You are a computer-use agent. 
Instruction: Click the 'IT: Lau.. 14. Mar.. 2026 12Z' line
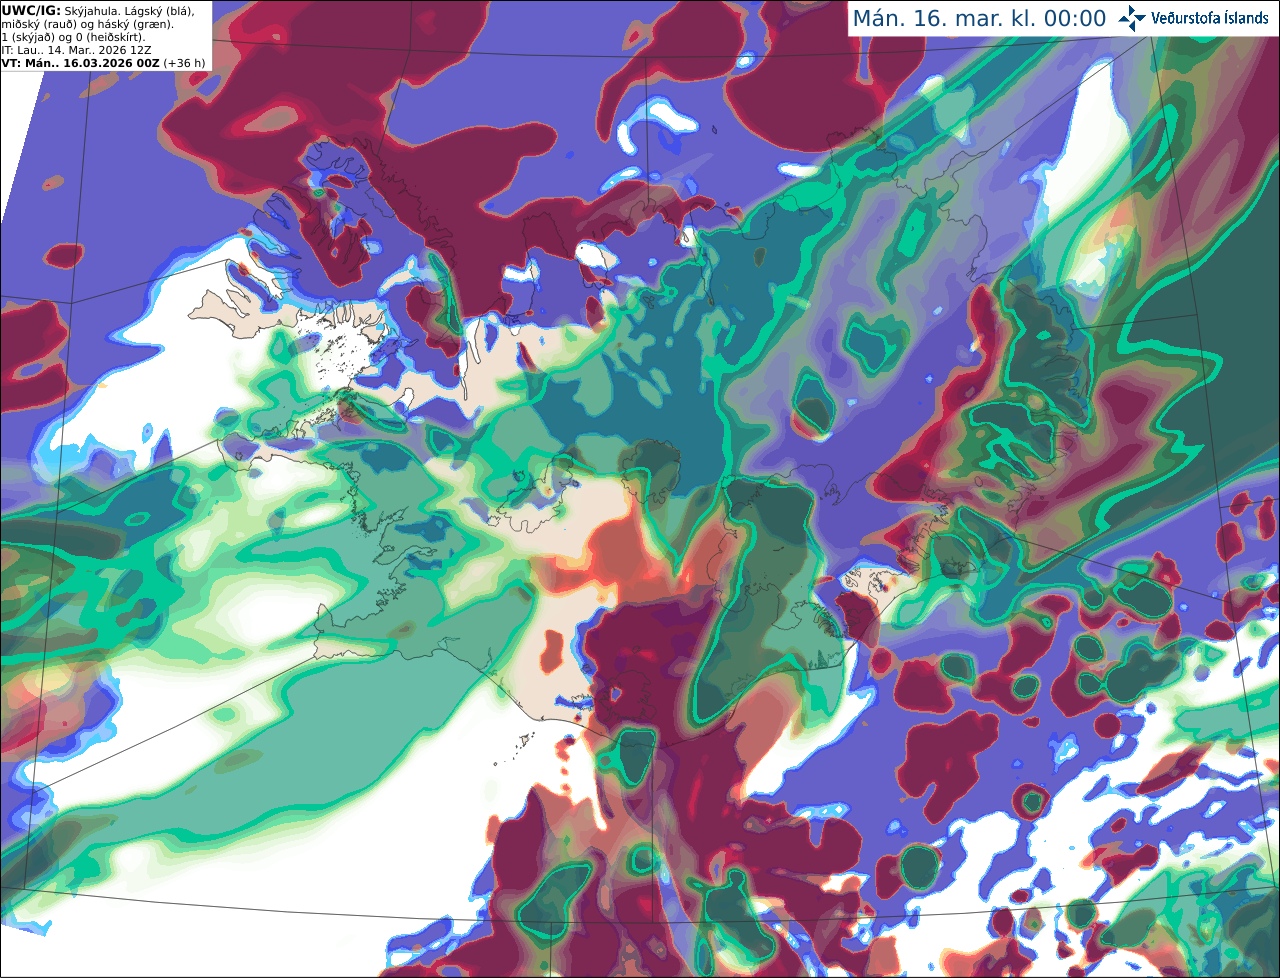(x=76, y=50)
